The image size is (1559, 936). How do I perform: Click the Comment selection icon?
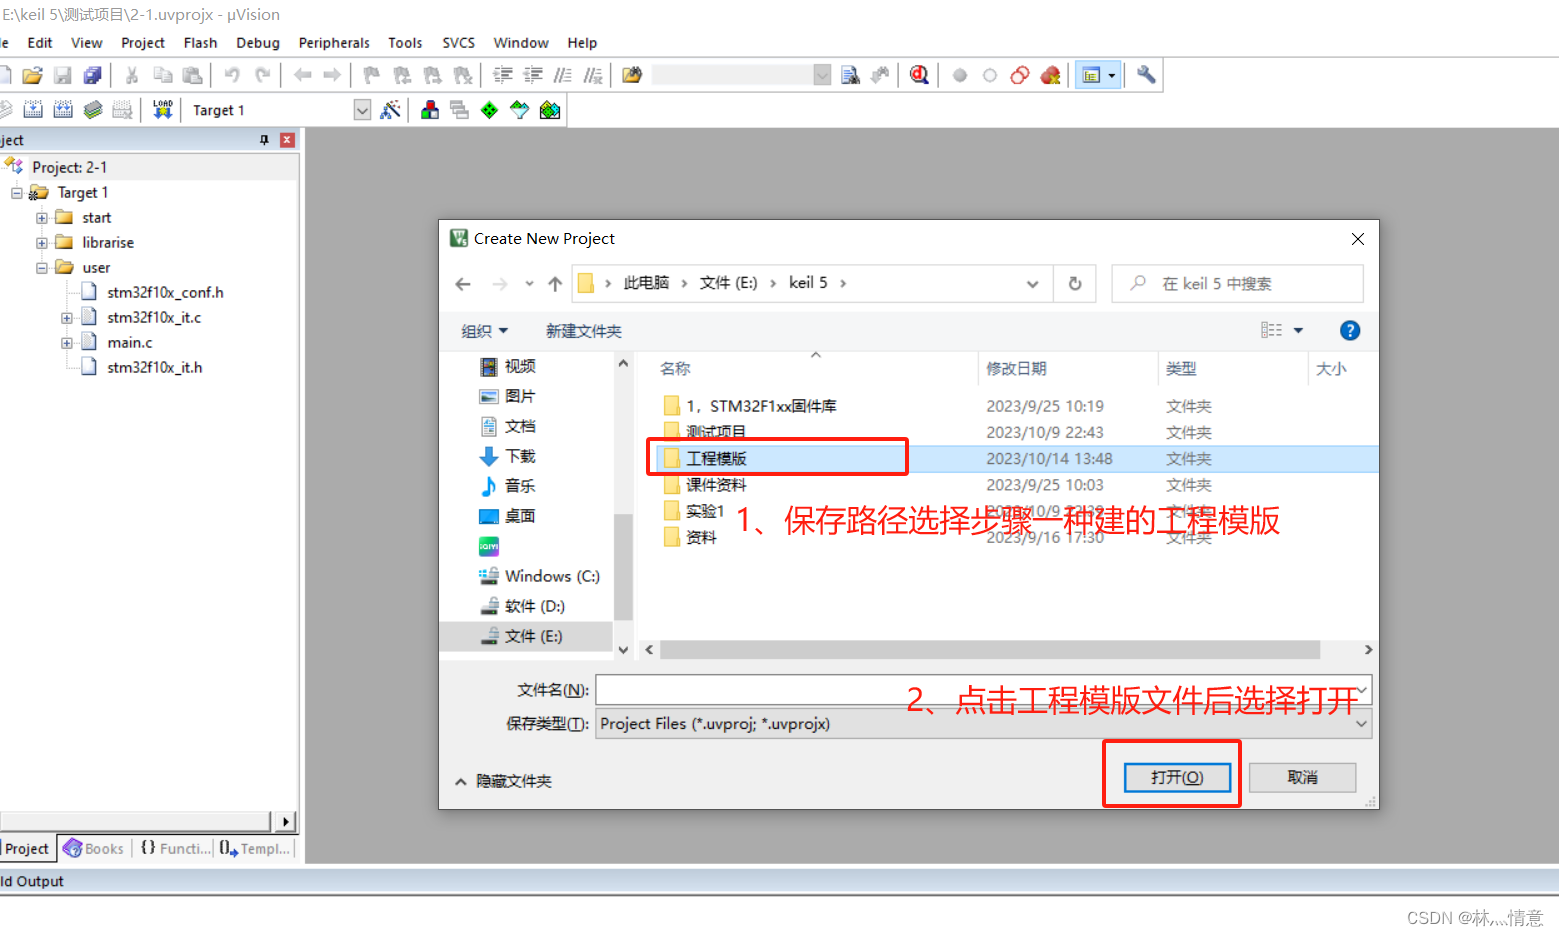563,75
